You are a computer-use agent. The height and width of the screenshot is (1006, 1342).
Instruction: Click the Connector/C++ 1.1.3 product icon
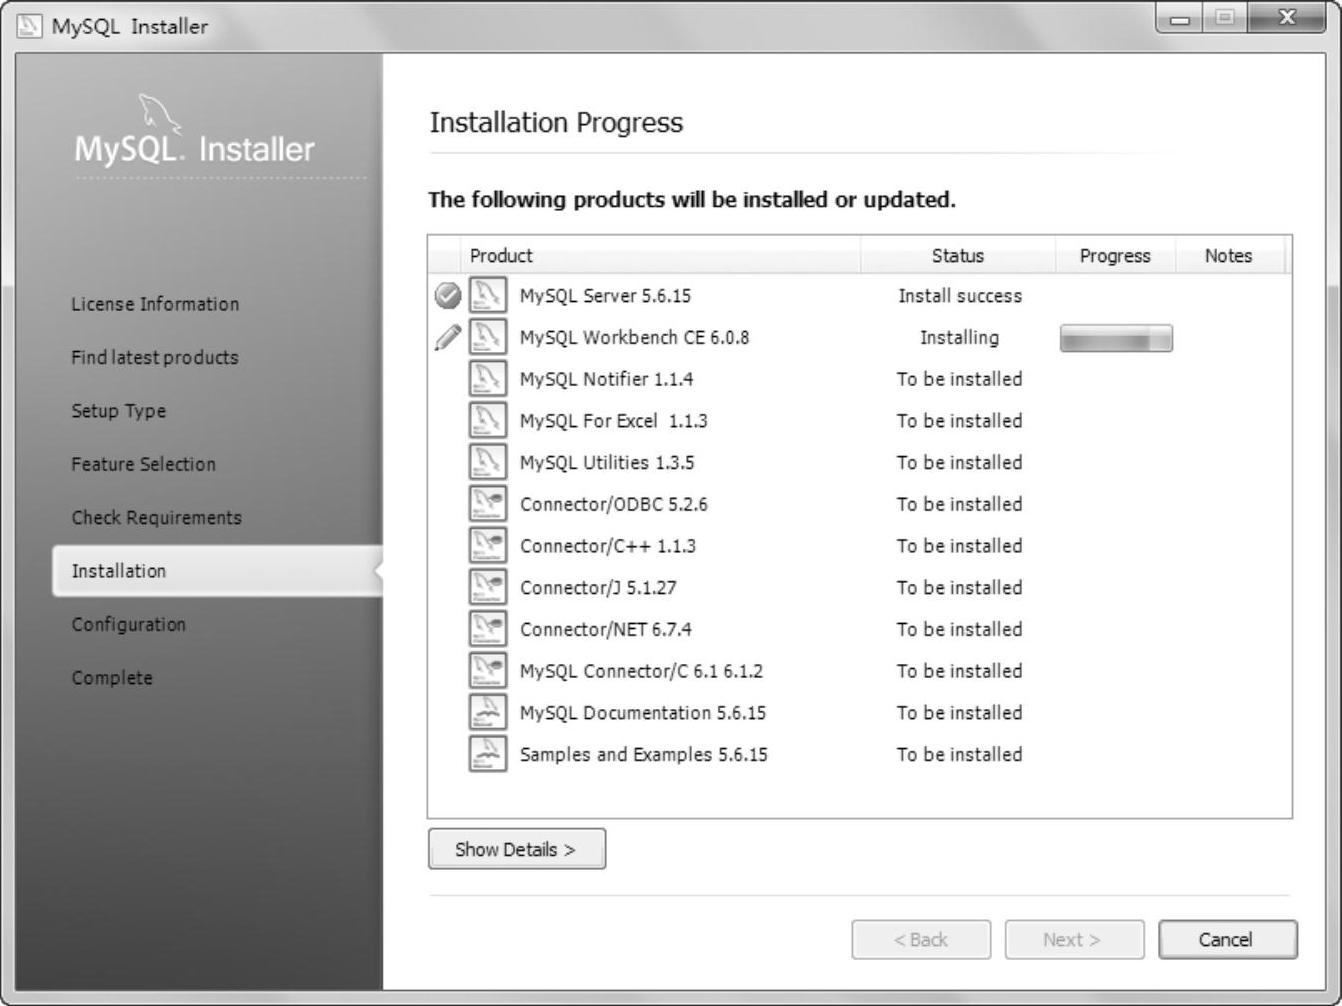click(x=487, y=545)
